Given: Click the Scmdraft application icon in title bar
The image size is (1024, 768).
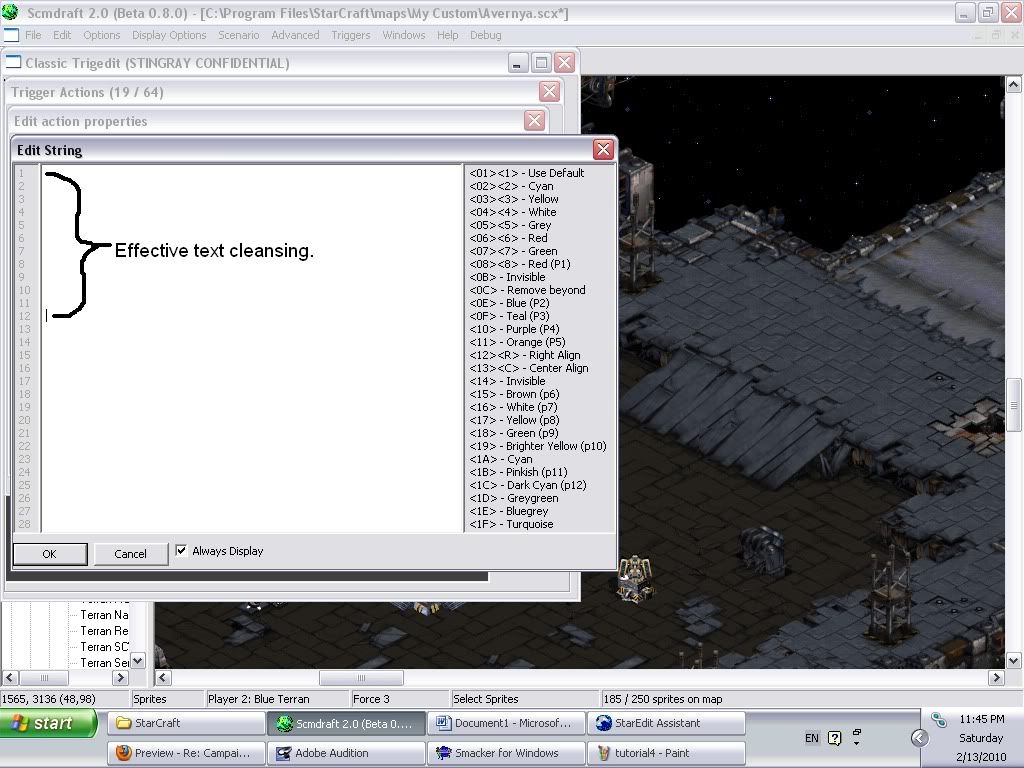Looking at the screenshot, I should click(11, 12).
